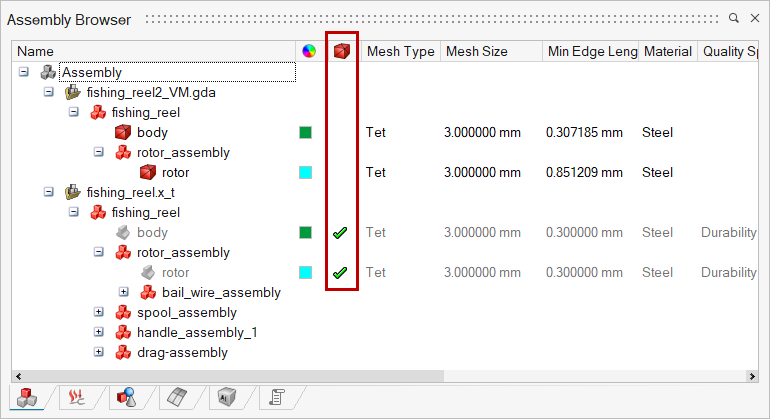Toggle green checkmark on the grayed rotor row
Screen dimensions: 770x419
(340, 272)
